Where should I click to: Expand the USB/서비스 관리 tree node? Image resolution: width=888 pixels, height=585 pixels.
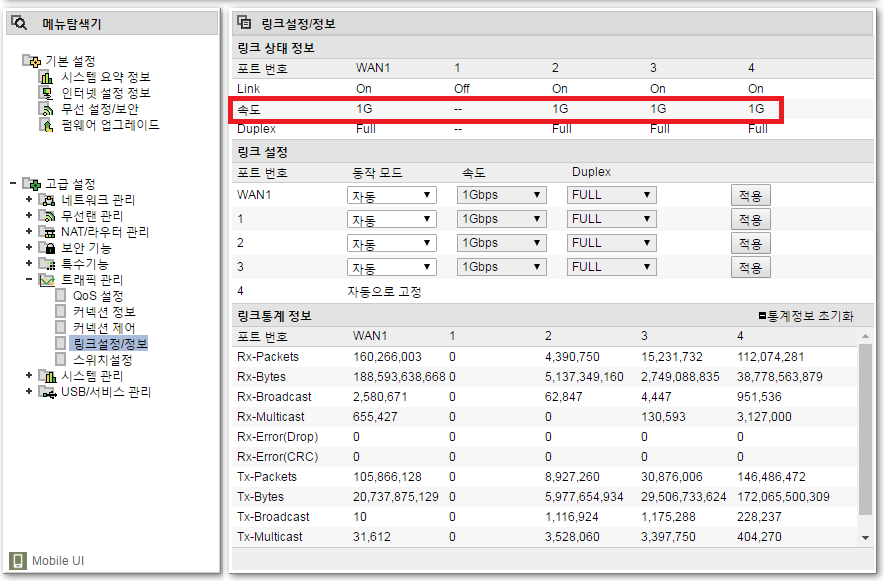(29, 391)
